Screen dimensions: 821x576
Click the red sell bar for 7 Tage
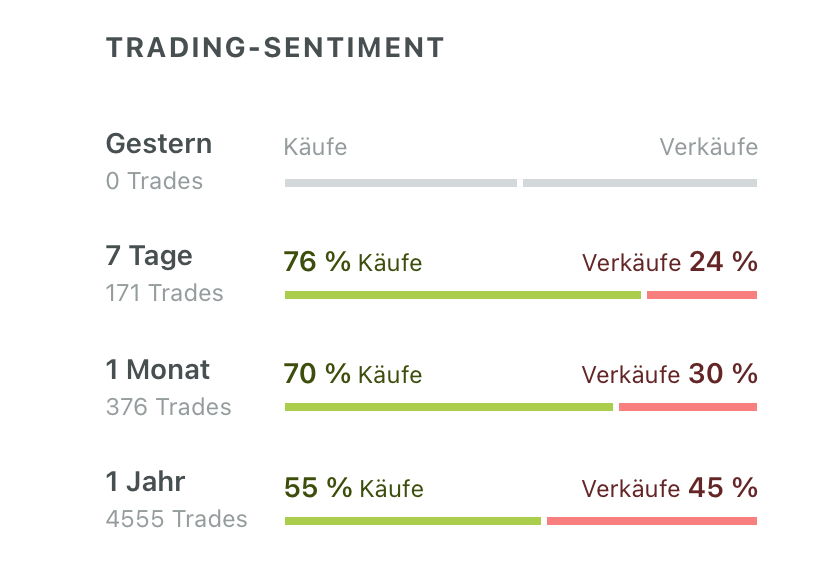coord(702,295)
